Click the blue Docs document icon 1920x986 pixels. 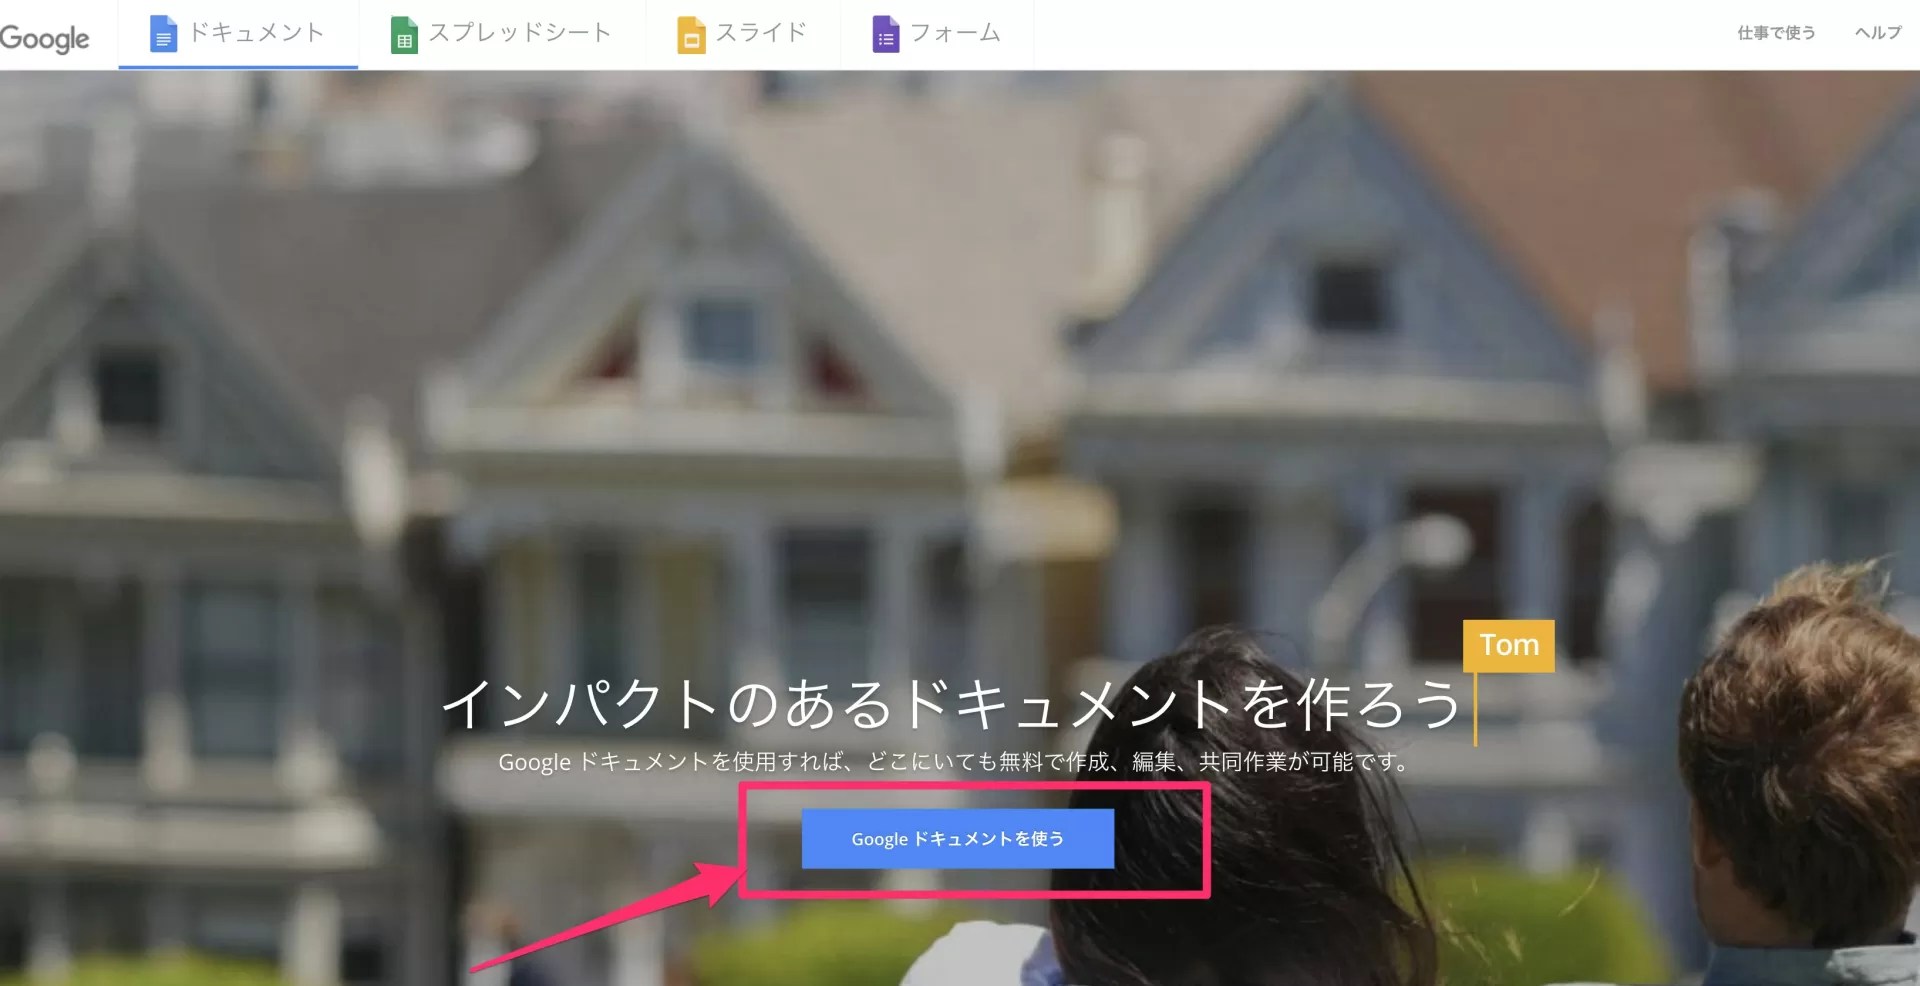click(x=163, y=34)
